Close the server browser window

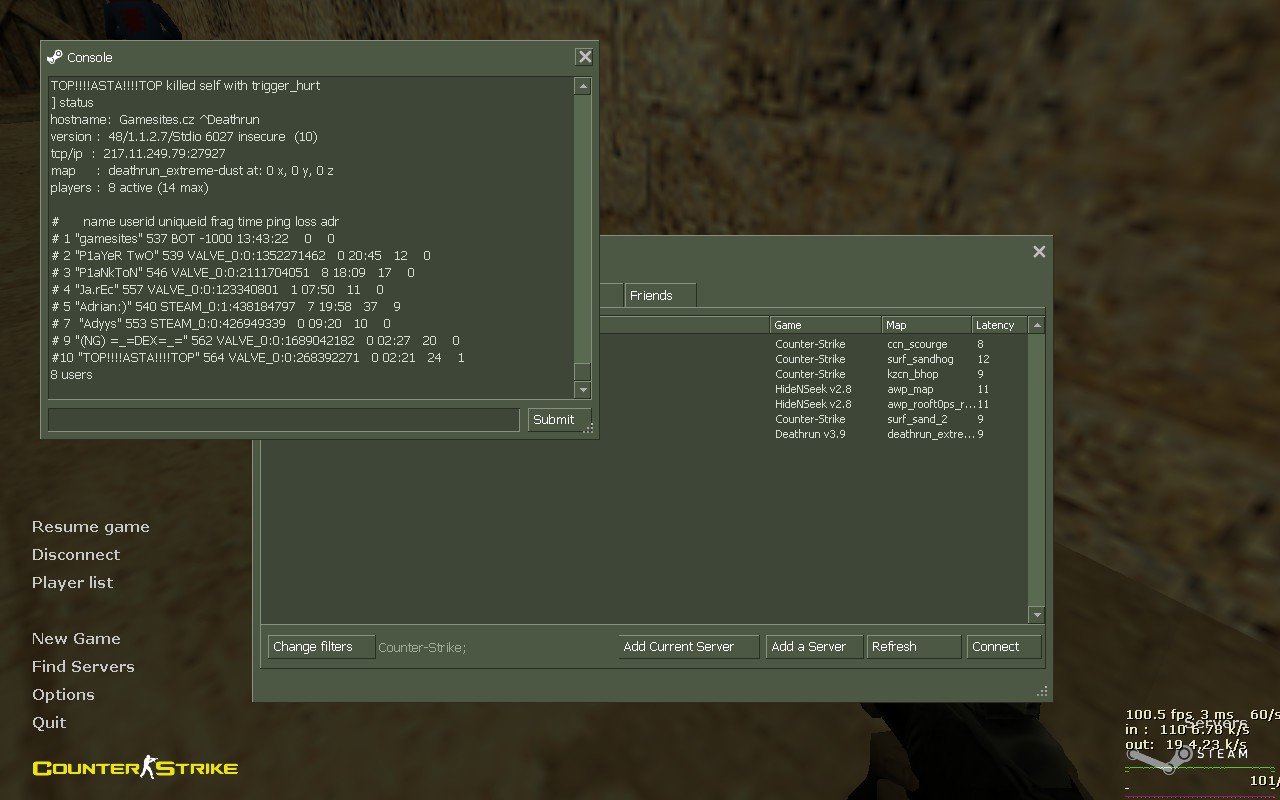(x=1039, y=252)
